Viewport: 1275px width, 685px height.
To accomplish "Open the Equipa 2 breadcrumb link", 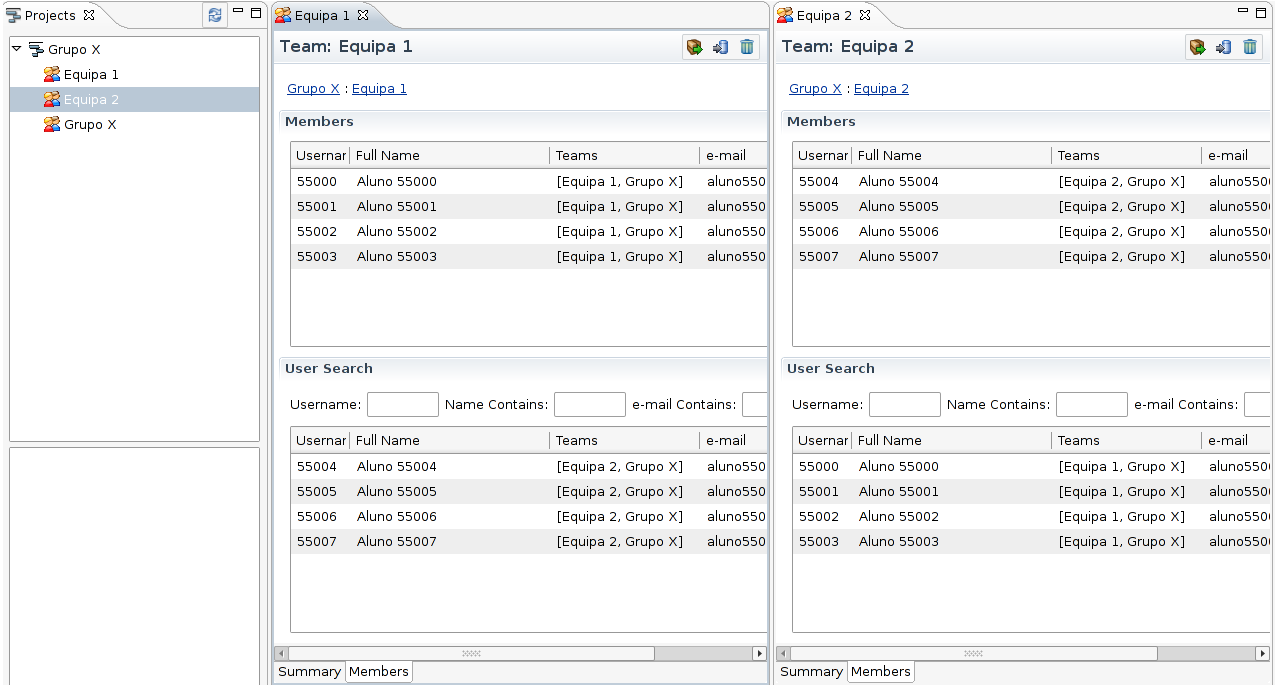I will 881,89.
